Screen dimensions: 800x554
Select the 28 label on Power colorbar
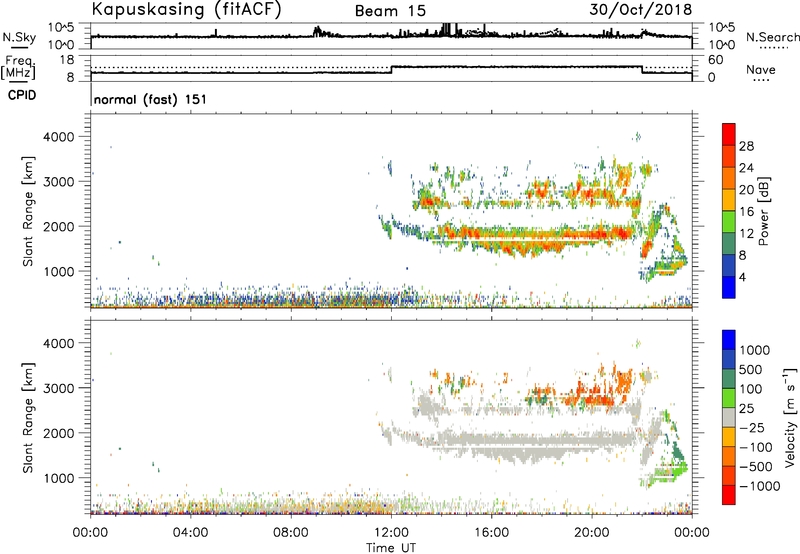pos(746,146)
